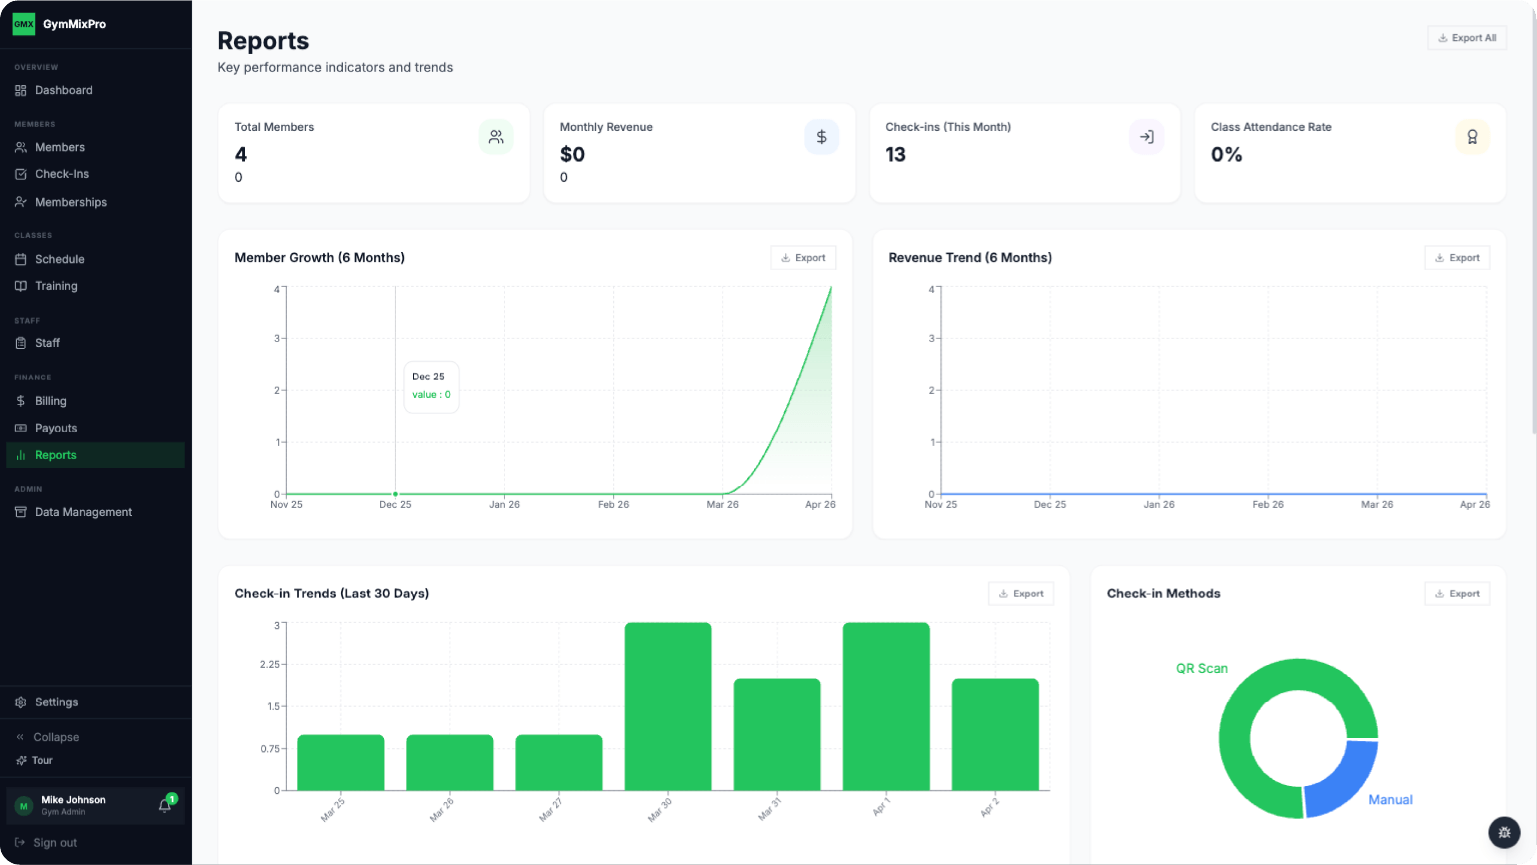Go to the Schedule section
1537x865 pixels.
click(60, 259)
